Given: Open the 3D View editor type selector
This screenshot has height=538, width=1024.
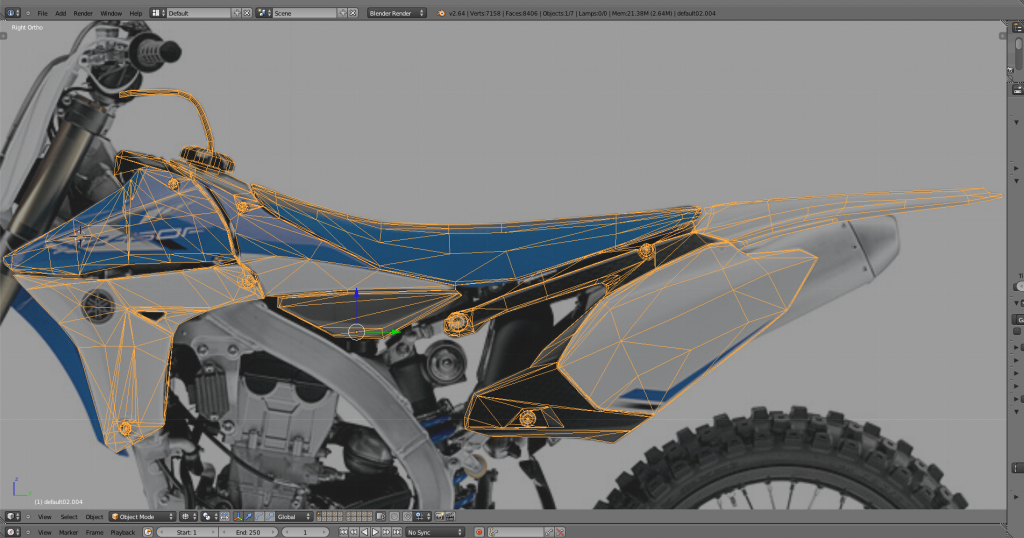Looking at the screenshot, I should [12, 516].
